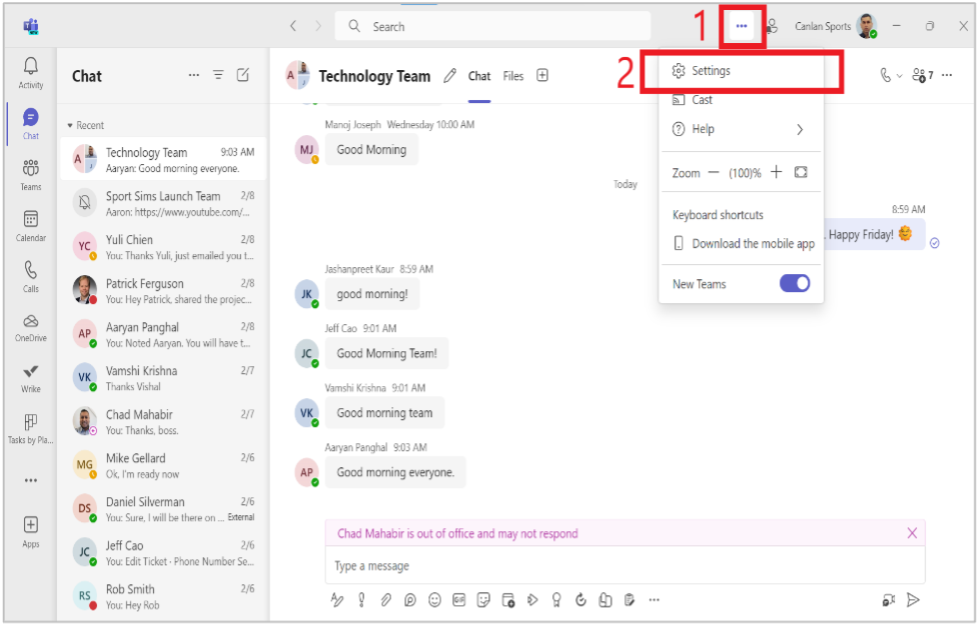Filter the chat list
The height and width of the screenshot is (629, 980).
218,75
